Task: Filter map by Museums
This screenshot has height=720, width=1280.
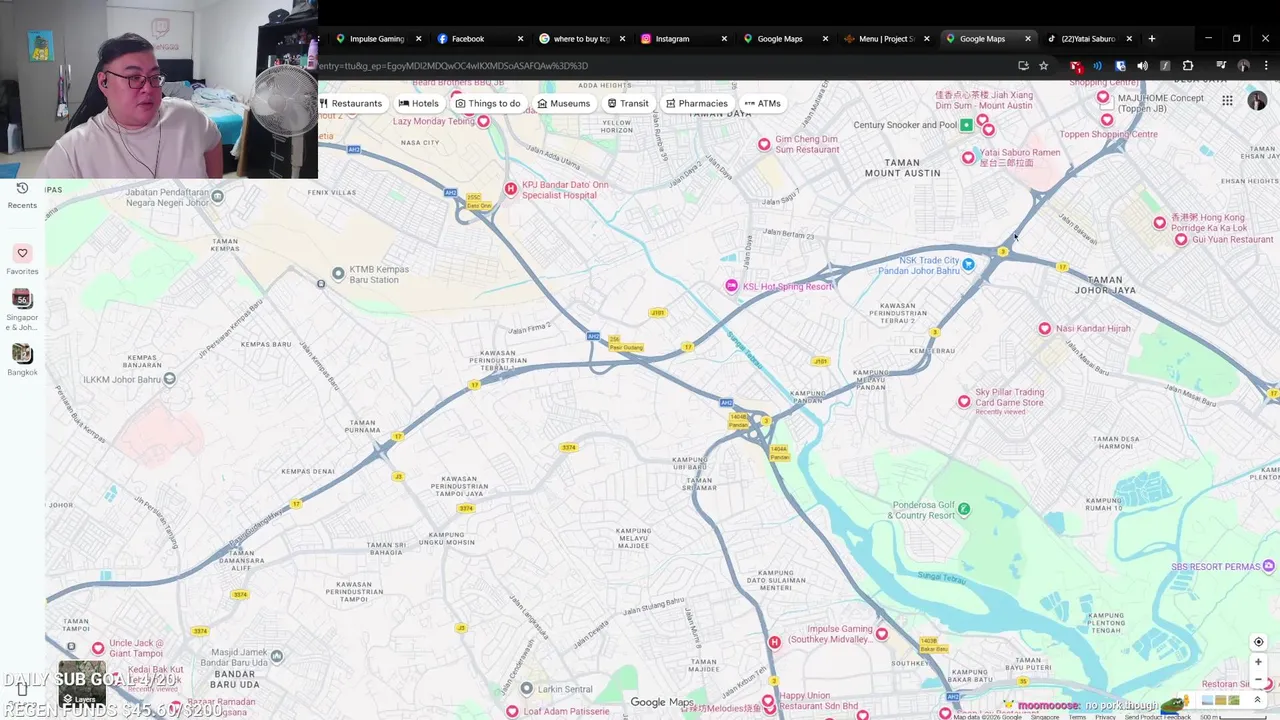Action: point(563,103)
